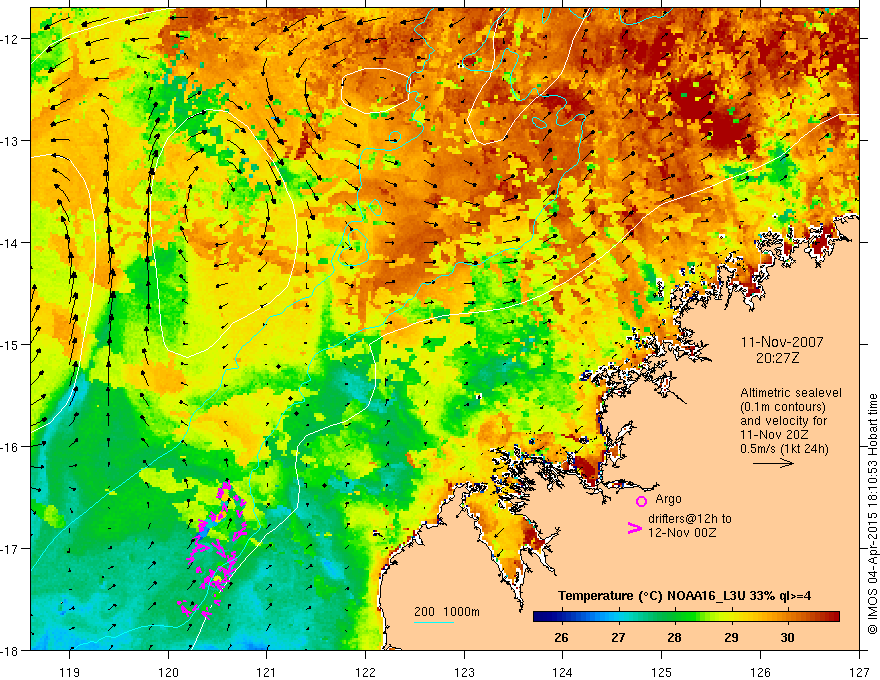The image size is (880, 680).
Task: Click the '11-Nov 20Z' text line
Action: (x=772, y=435)
